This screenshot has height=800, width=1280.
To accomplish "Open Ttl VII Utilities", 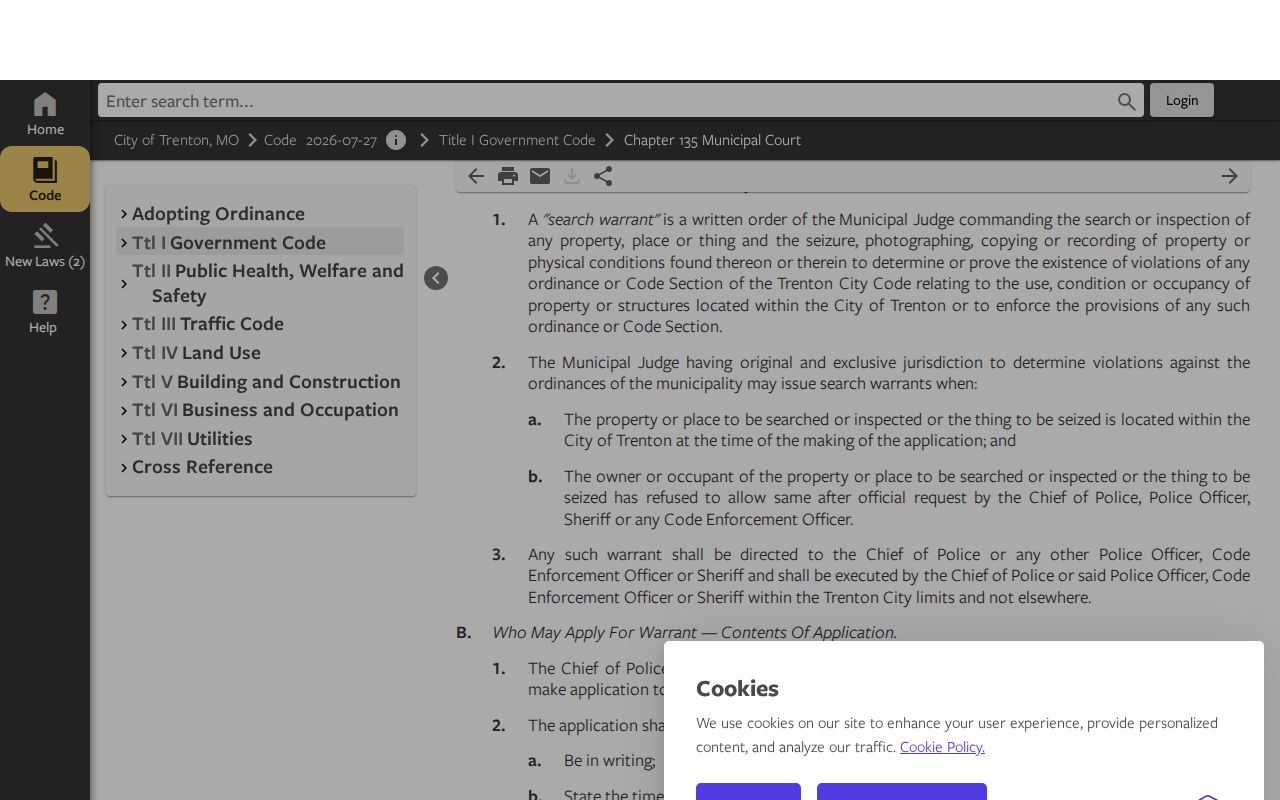I will coord(192,439).
